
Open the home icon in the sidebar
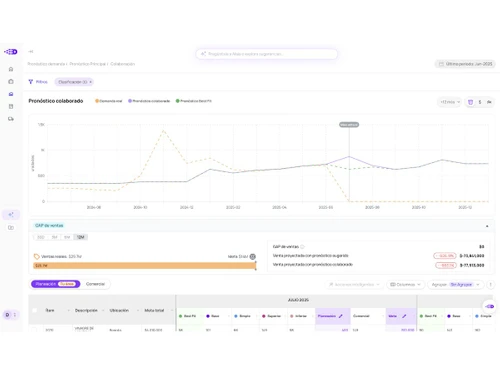coord(11,69)
